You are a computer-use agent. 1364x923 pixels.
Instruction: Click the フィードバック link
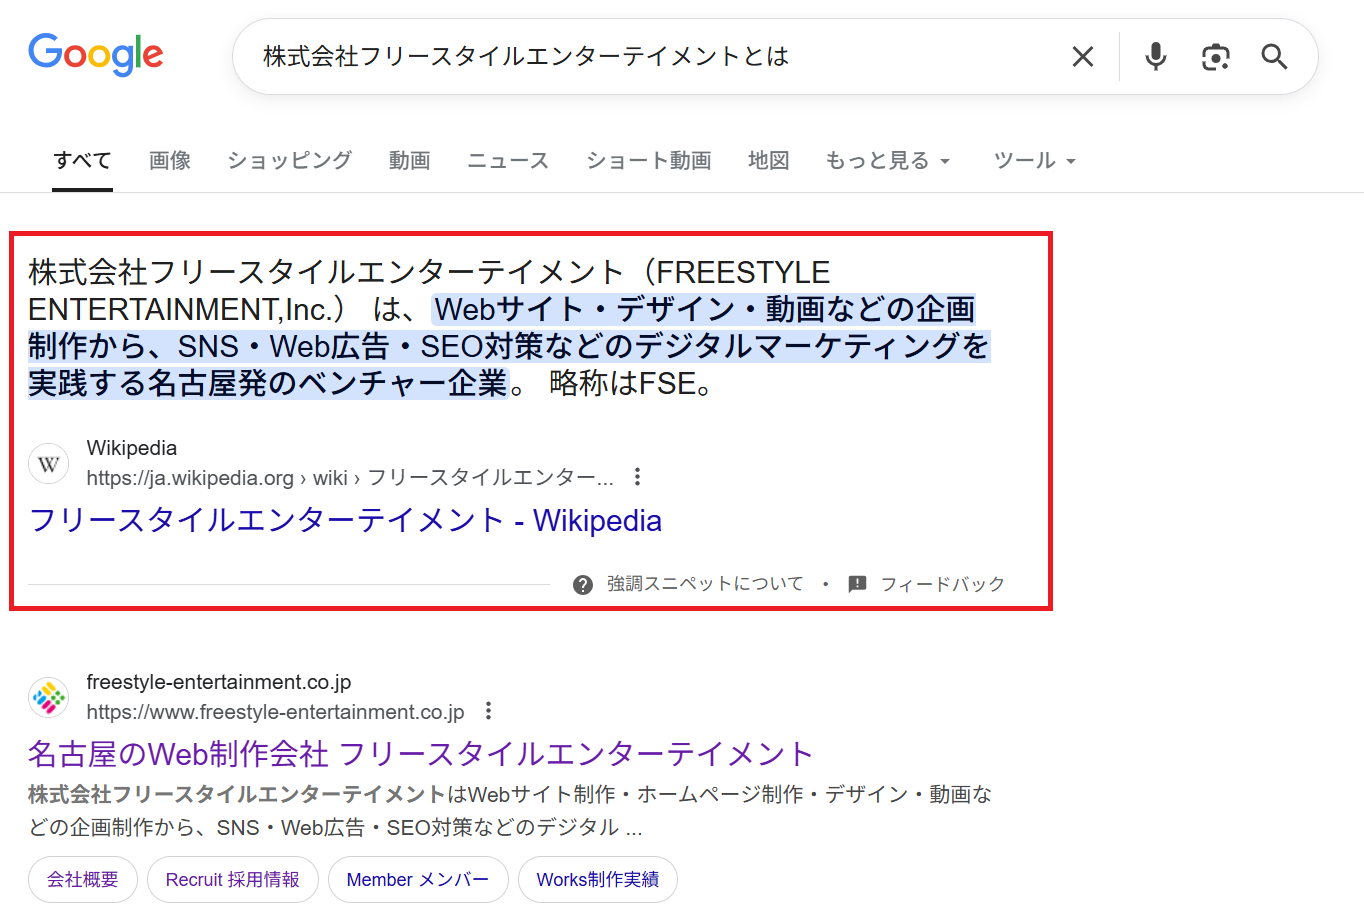click(x=941, y=585)
